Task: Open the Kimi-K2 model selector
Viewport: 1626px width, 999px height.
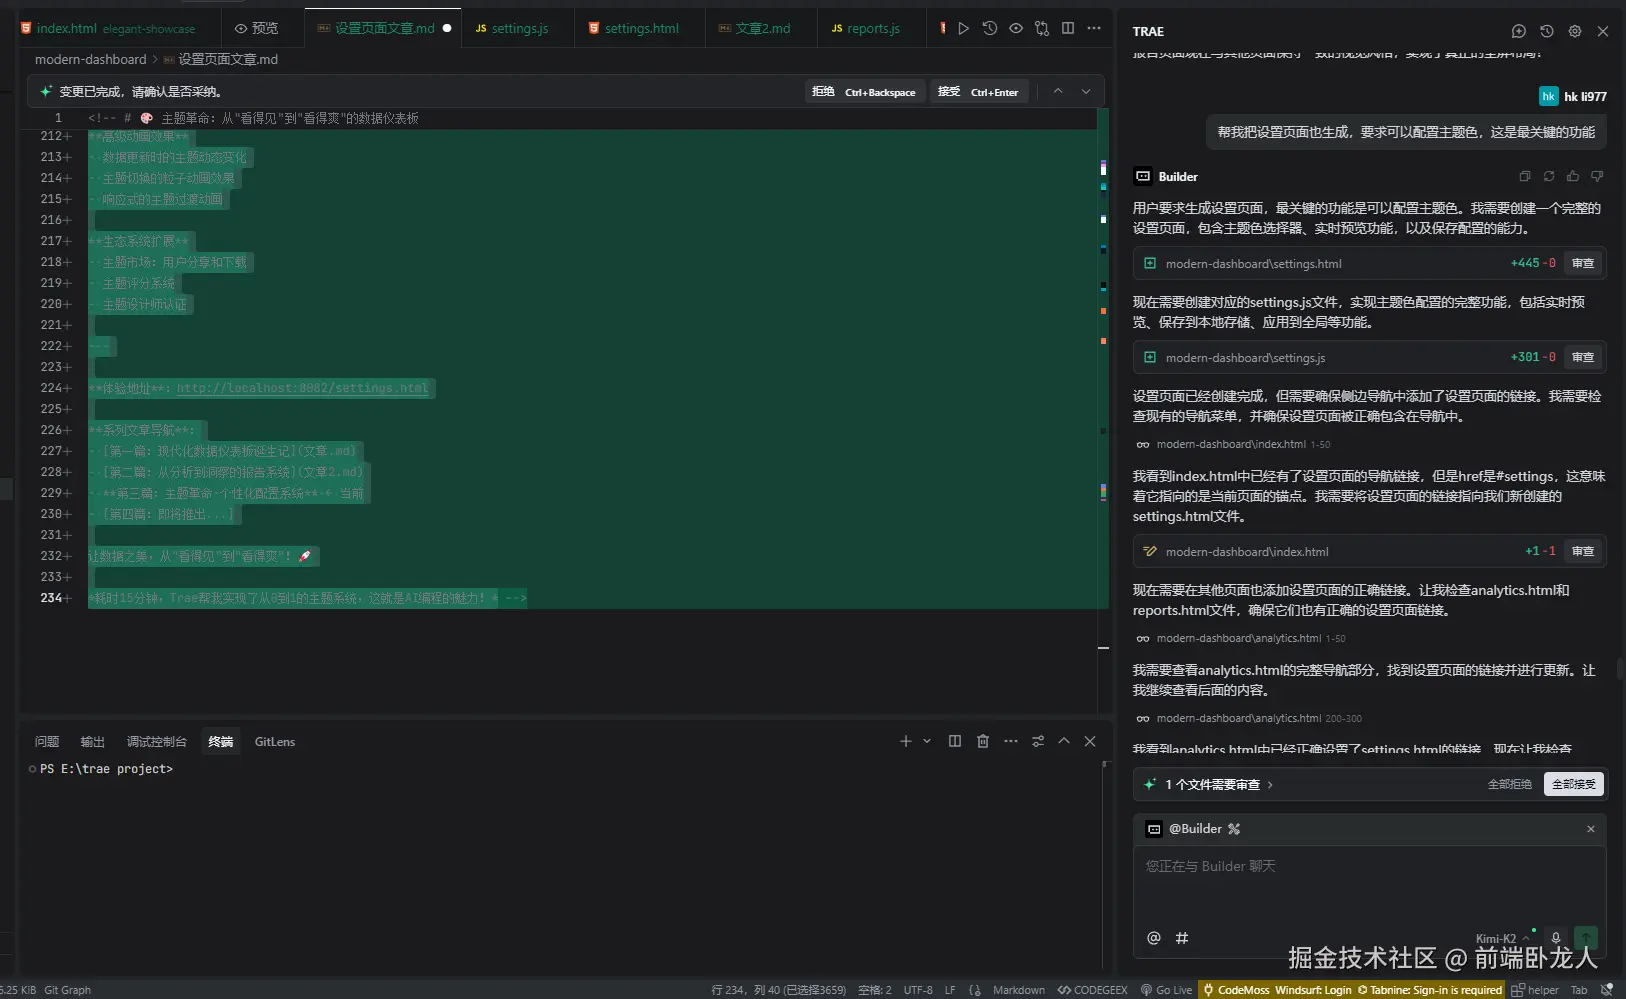Action: tap(1503, 938)
